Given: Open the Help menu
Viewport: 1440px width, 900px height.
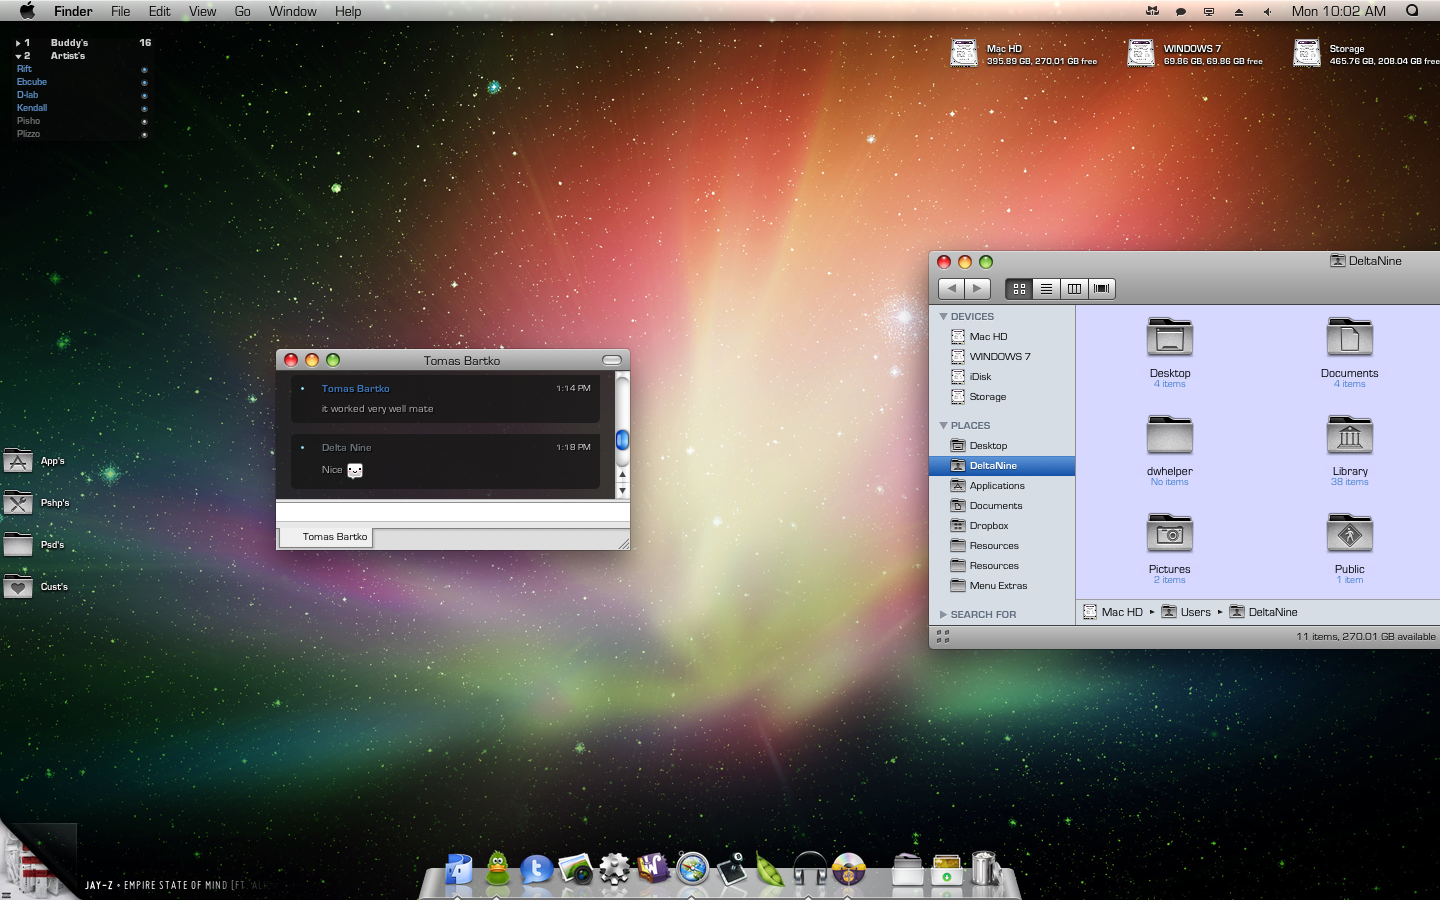Looking at the screenshot, I should coord(348,11).
